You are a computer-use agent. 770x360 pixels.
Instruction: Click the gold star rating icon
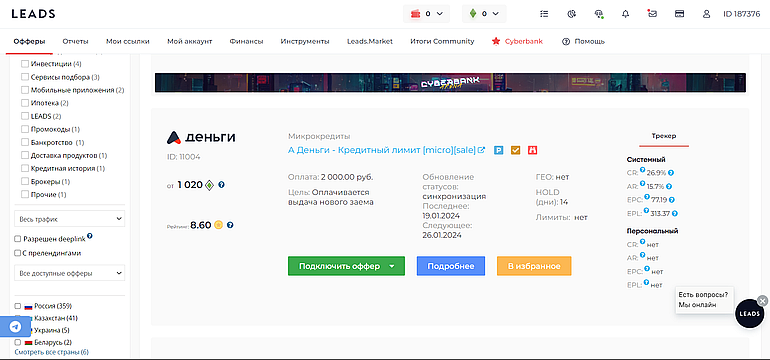[x=219, y=225]
